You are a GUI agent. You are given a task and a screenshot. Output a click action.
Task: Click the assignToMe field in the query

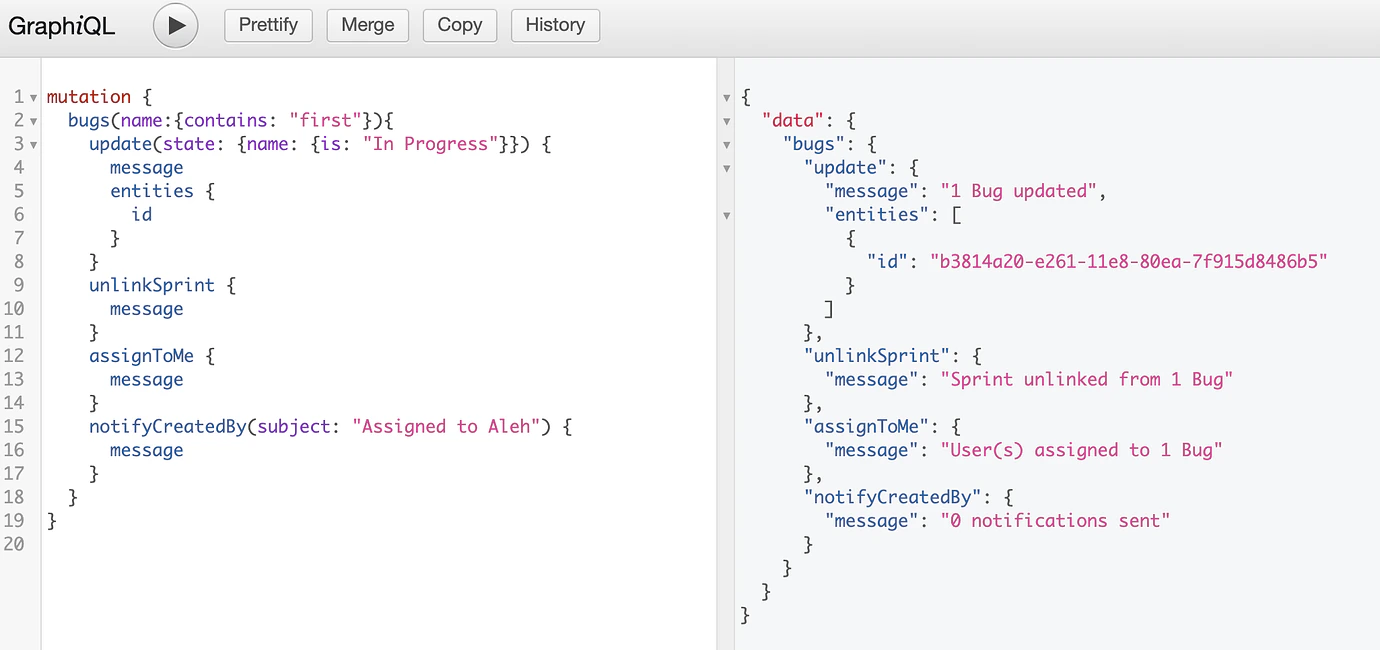(141, 356)
